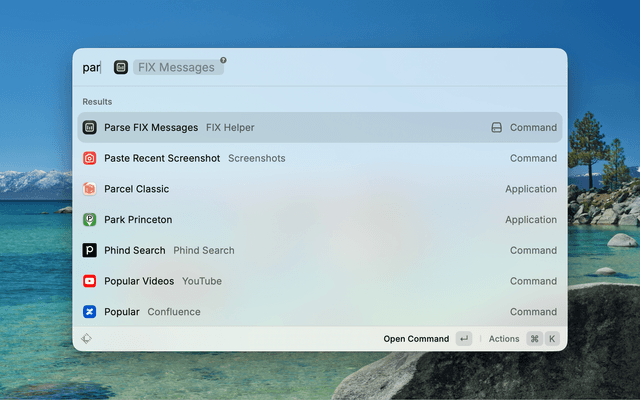Click the Phind Search icon
Viewport: 640px width, 400px height.
coord(89,251)
